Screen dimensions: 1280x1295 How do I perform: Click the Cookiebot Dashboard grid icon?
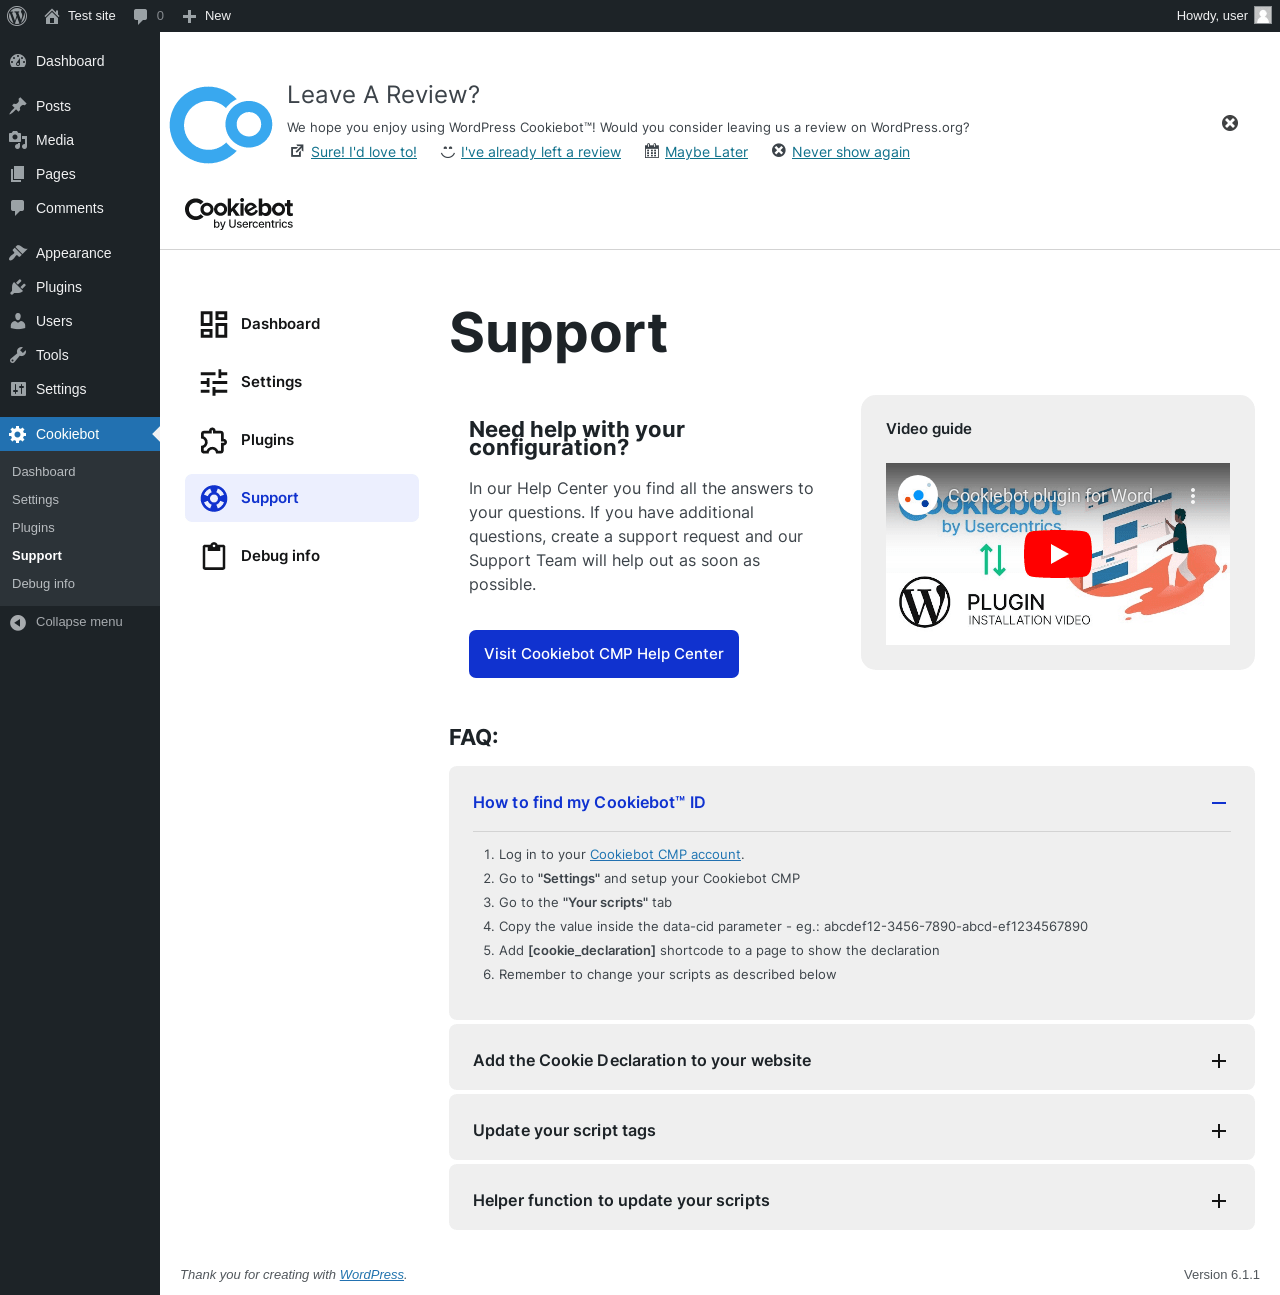(214, 324)
